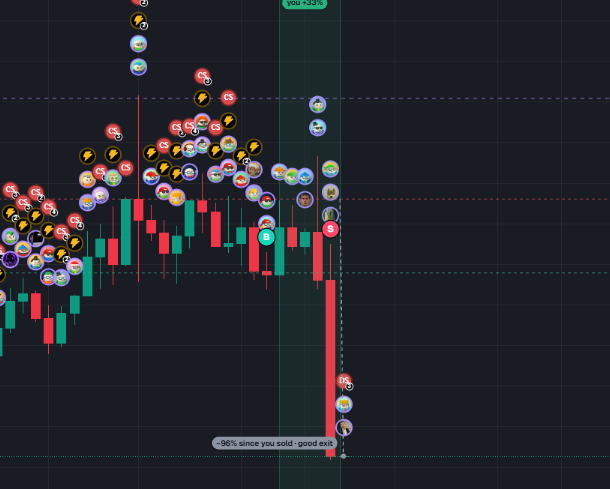The height and width of the screenshot is (489, 610).
Task: Click the topmost CS marker with badge 3
Action: pyautogui.click(x=202, y=76)
